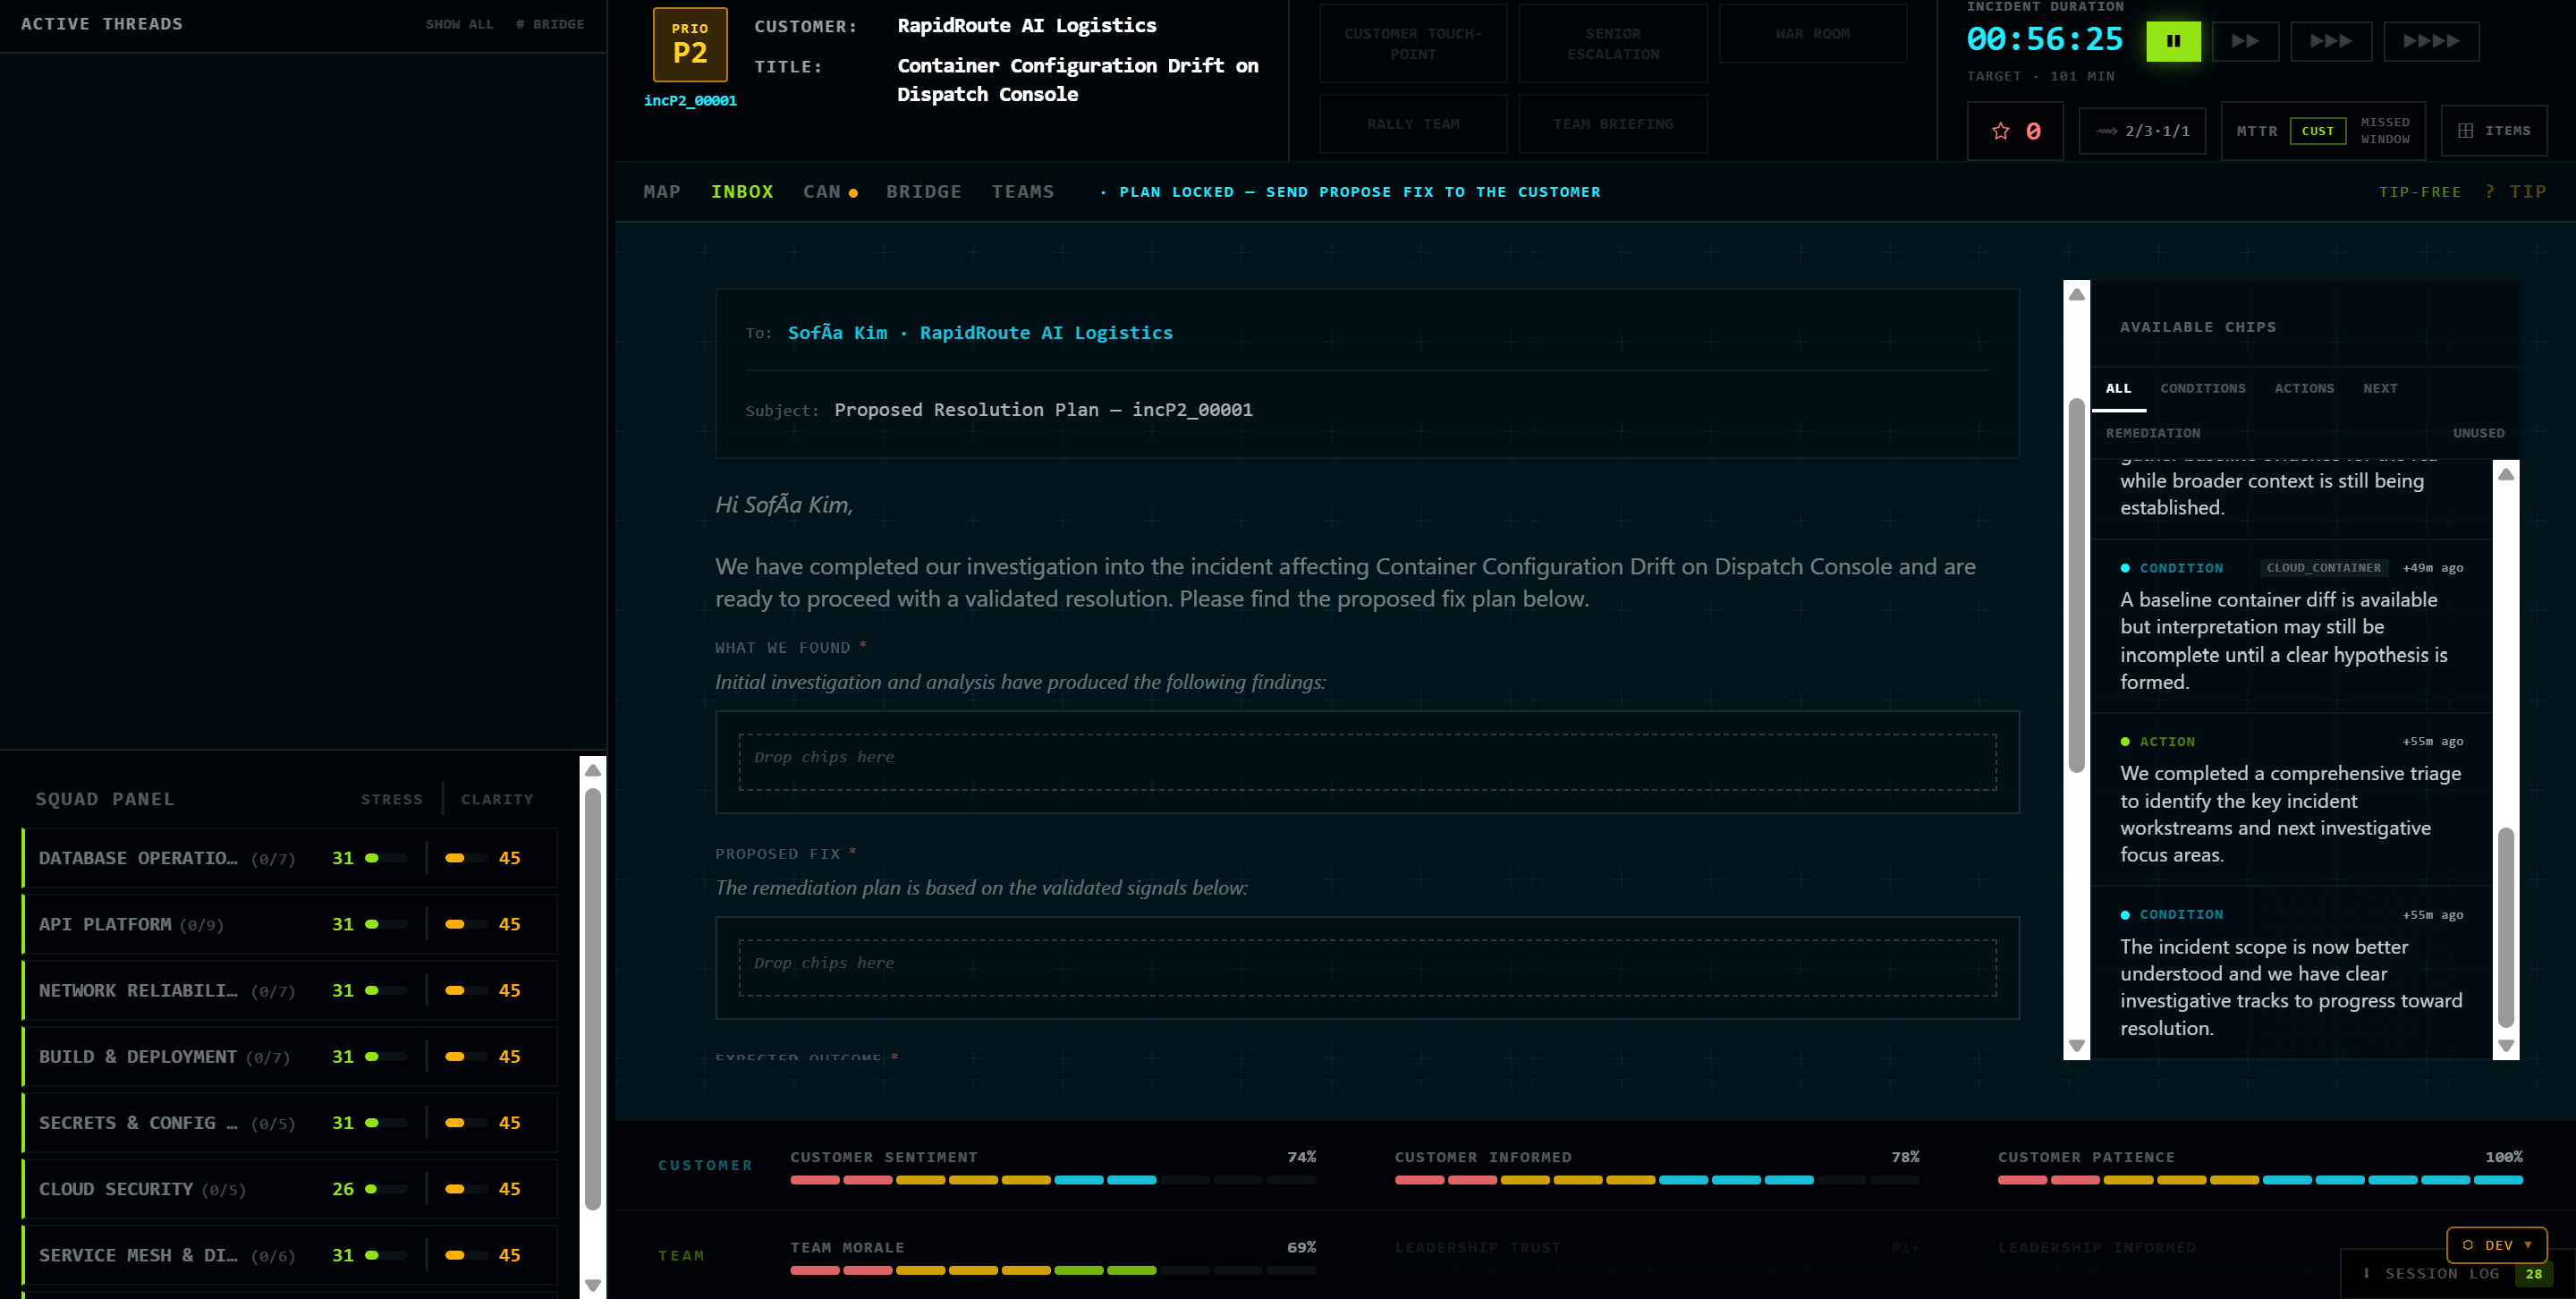Open the MAP tab
Viewport: 2576px width, 1299px height.
pos(661,191)
